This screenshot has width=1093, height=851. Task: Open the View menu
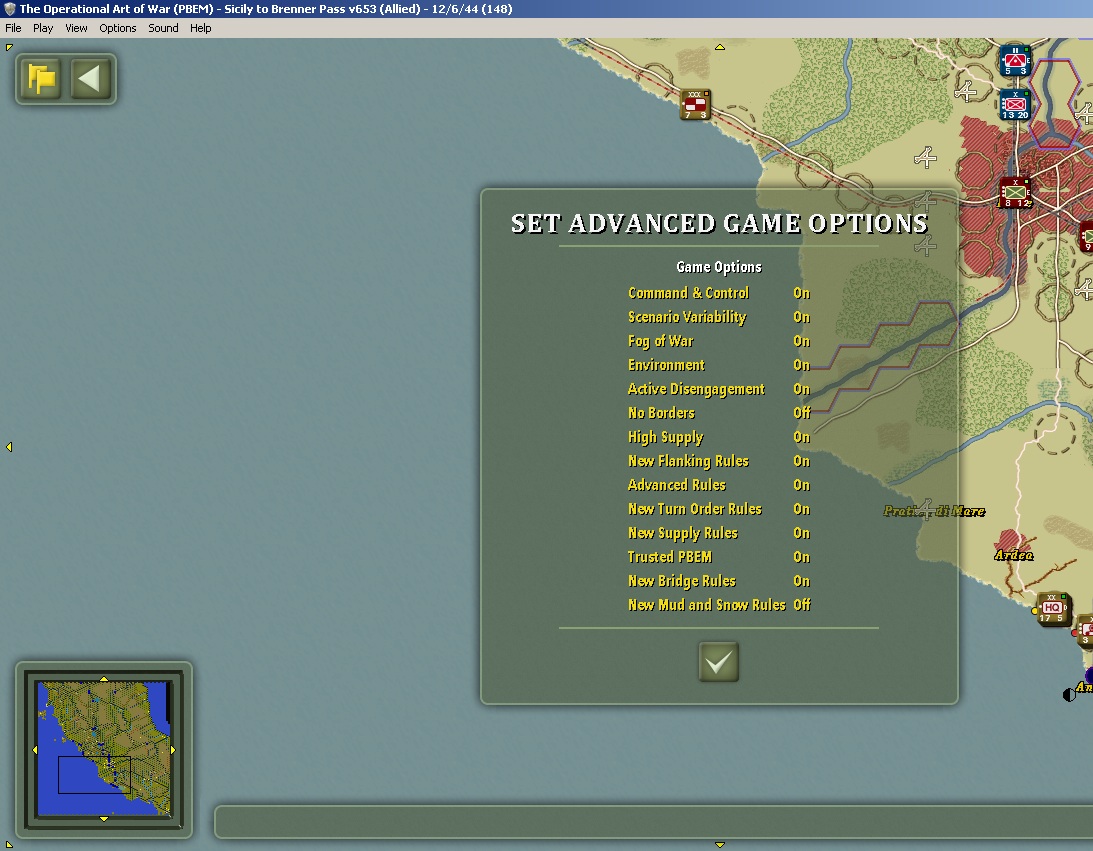[76, 28]
